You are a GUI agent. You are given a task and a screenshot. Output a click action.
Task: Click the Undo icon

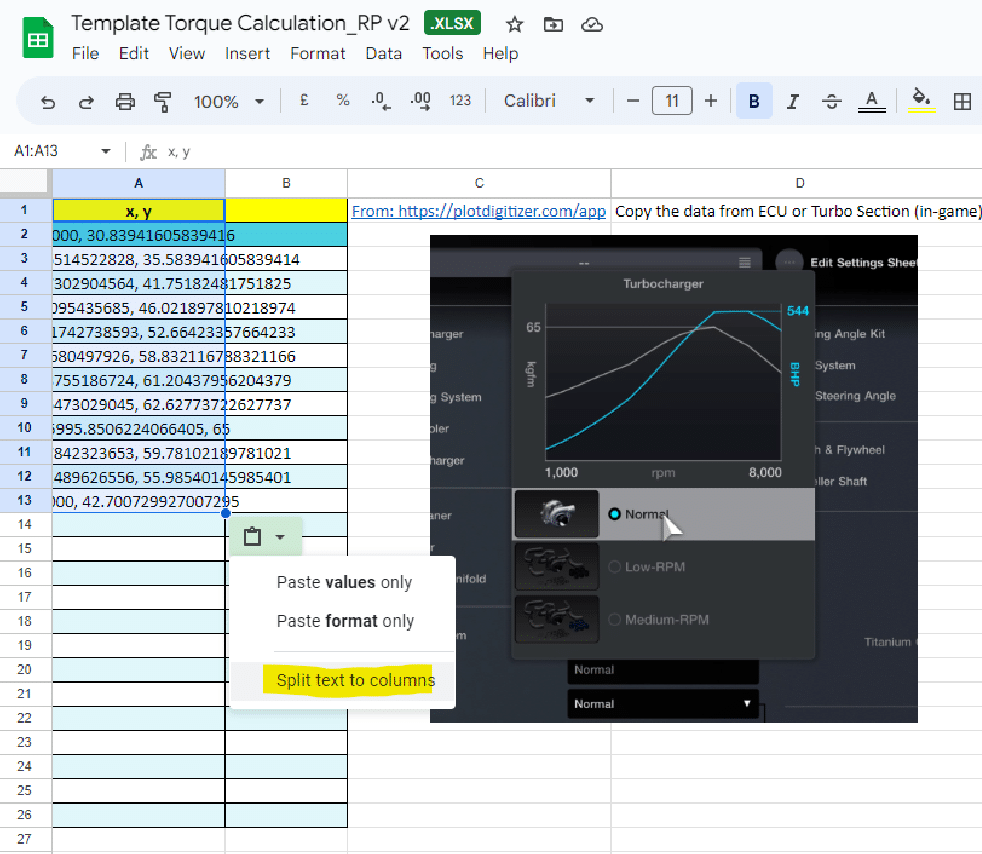(49, 101)
